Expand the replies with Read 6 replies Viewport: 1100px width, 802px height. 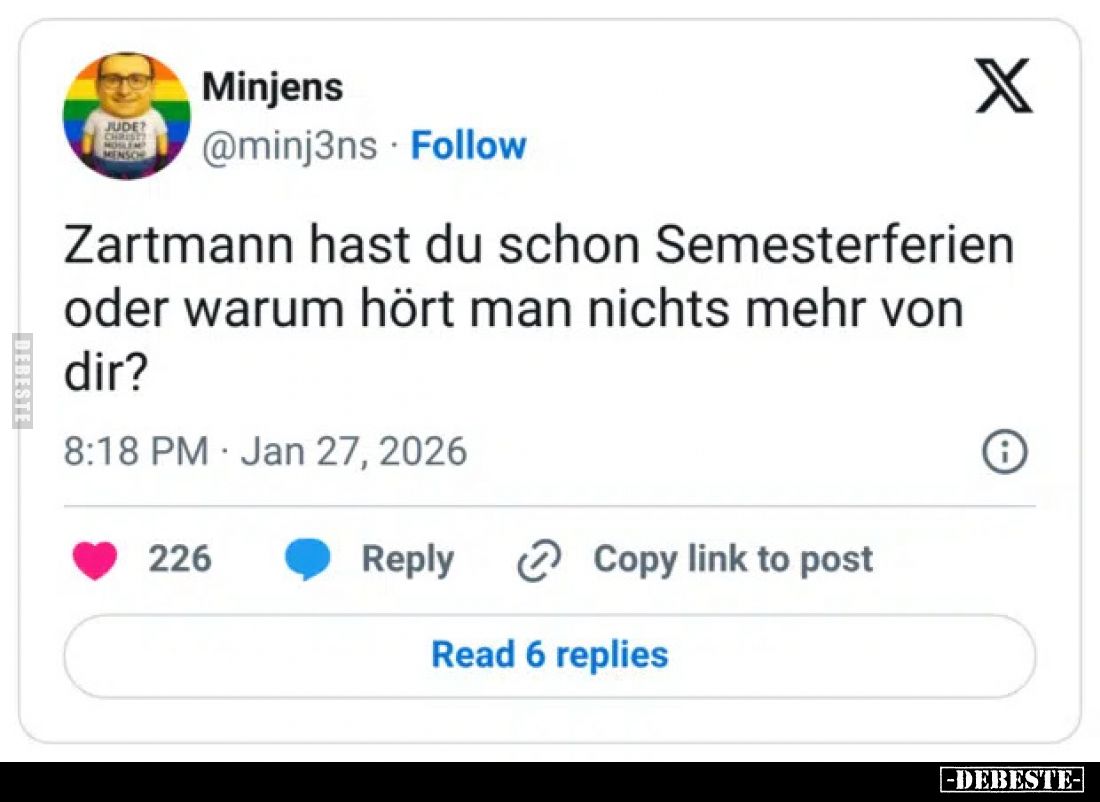548,655
